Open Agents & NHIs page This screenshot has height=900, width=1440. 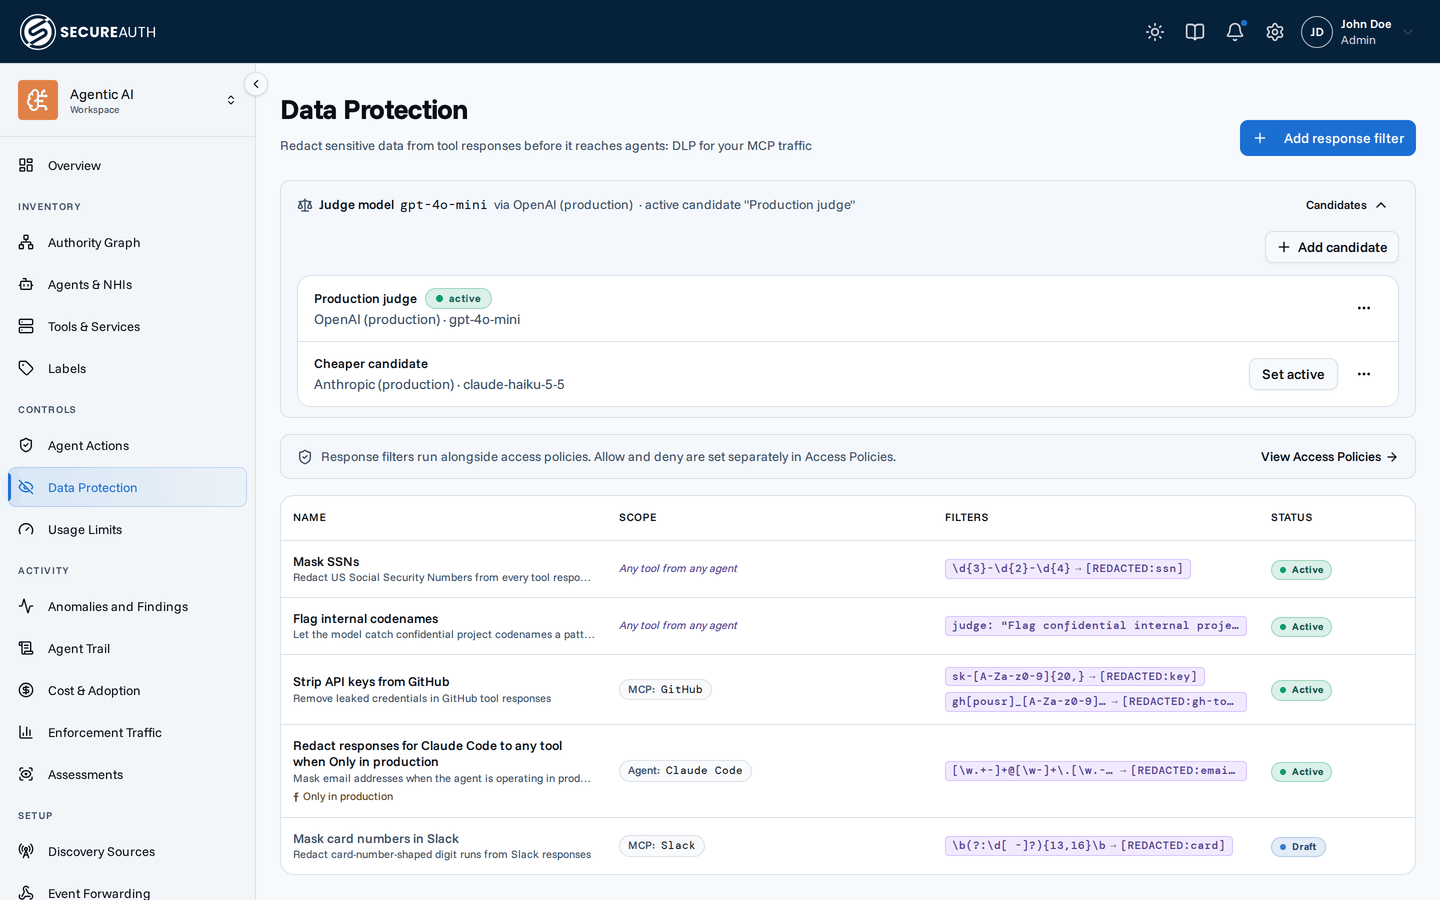(x=127, y=284)
